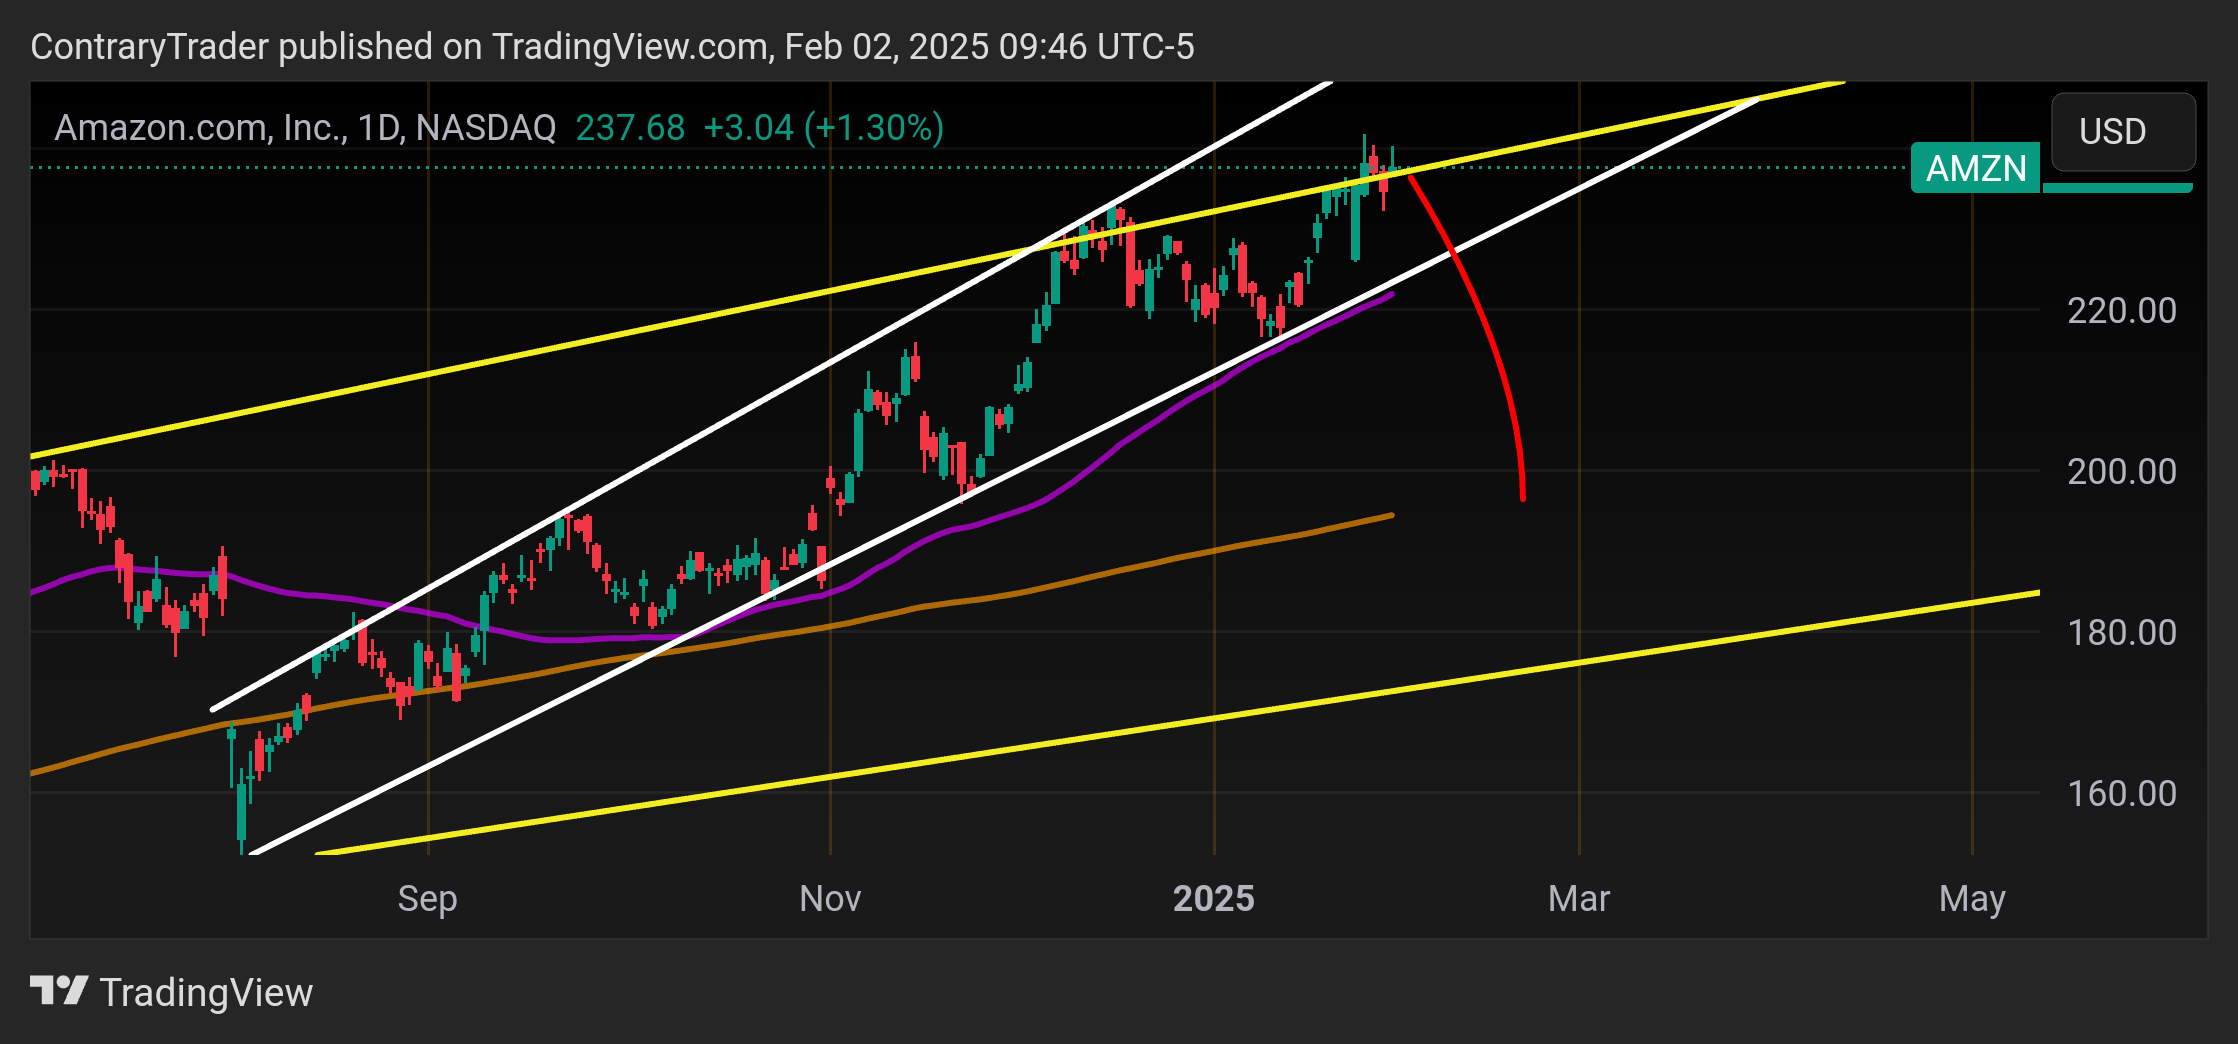The height and width of the screenshot is (1044, 2238).
Task: Click the 237.68 last price value
Action: (630, 128)
